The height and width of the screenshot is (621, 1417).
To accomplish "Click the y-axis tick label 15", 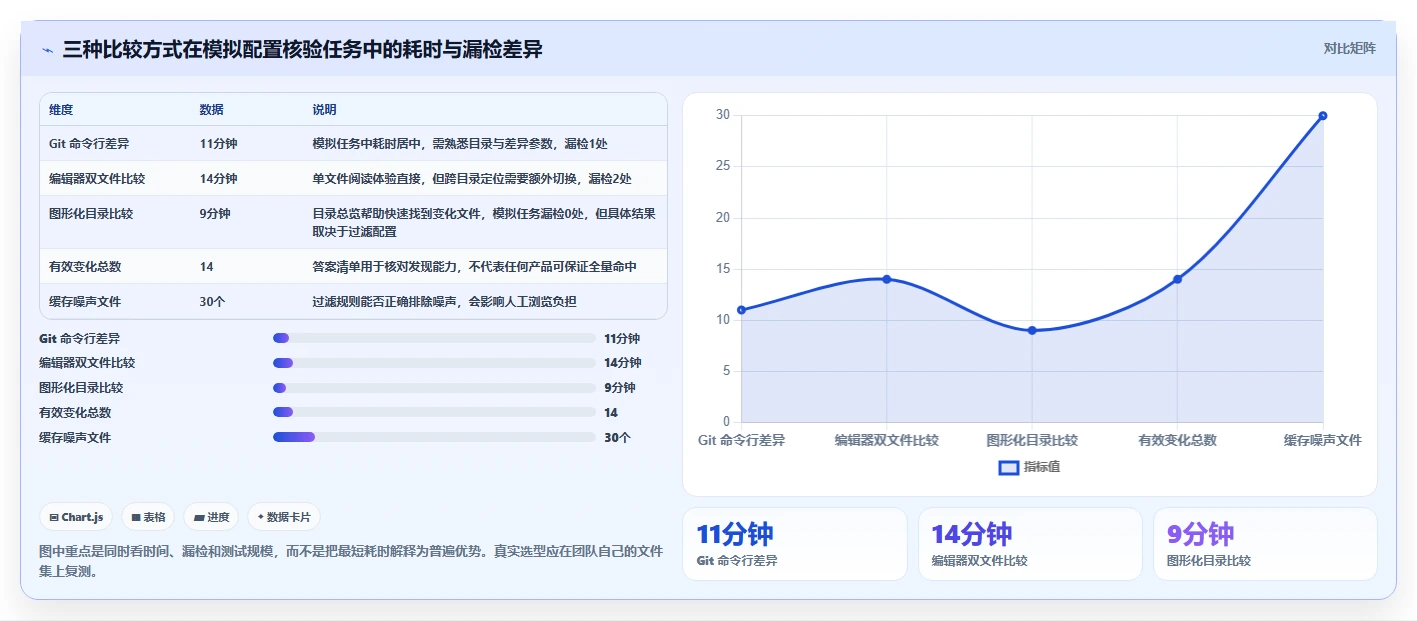I will [x=723, y=268].
